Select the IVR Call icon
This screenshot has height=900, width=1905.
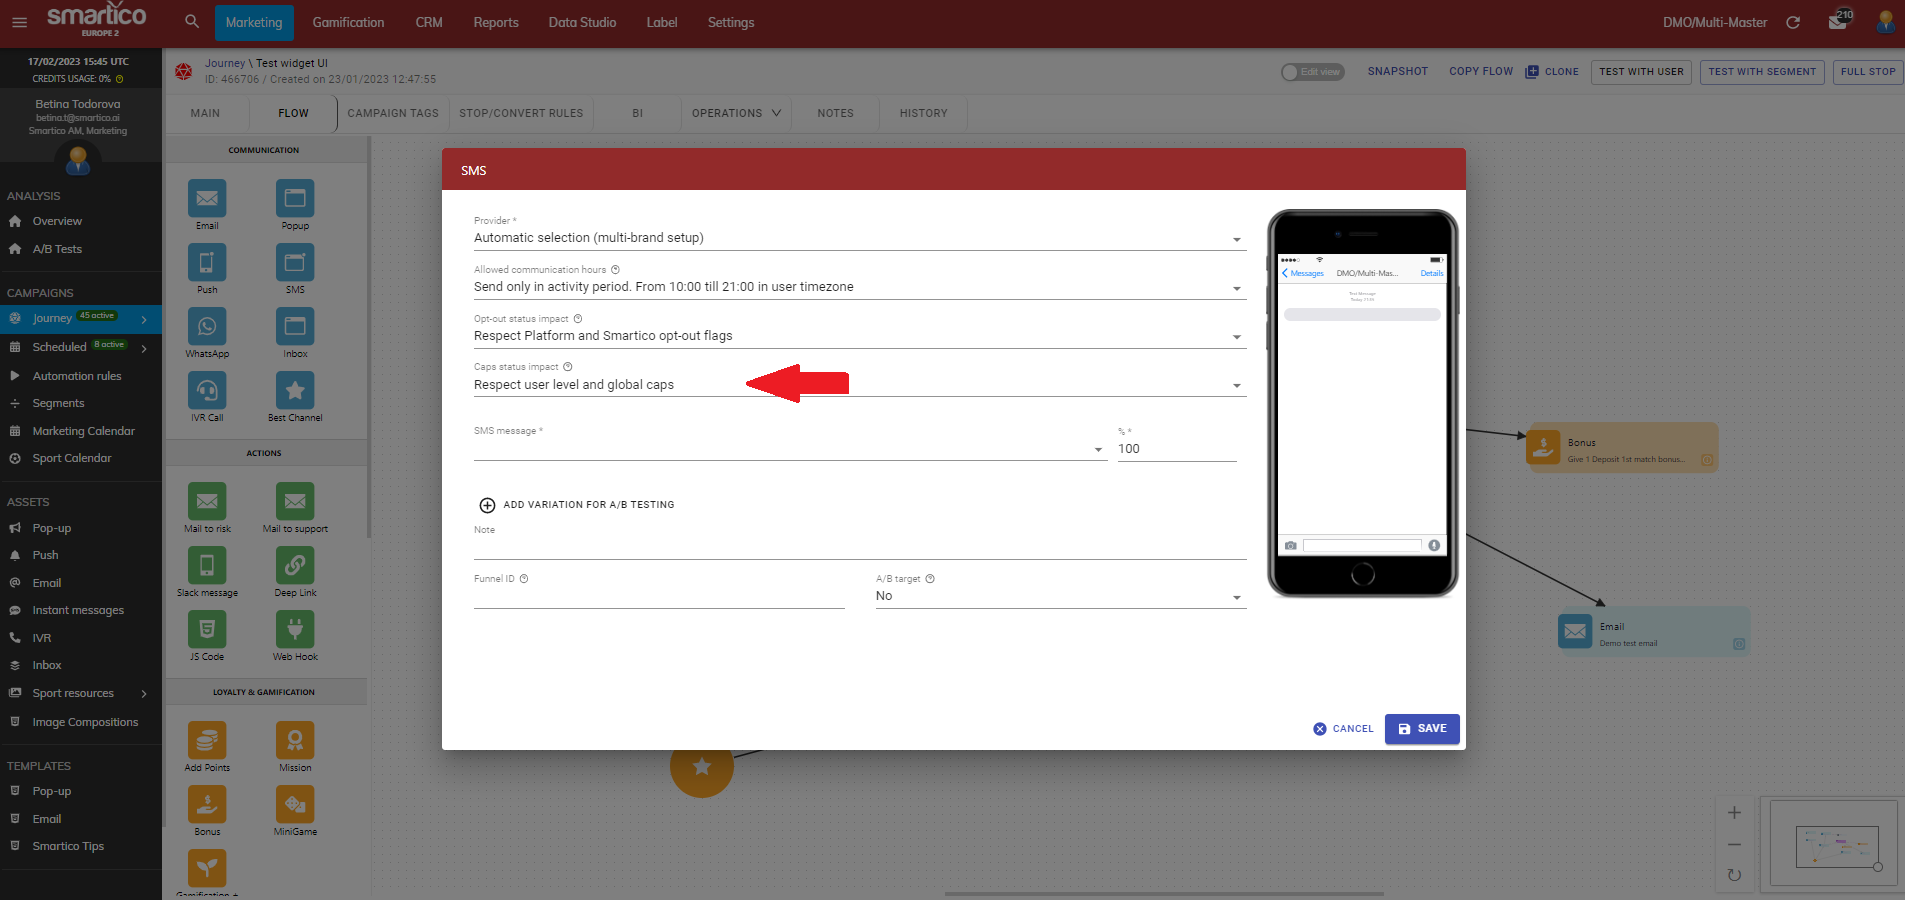click(x=207, y=391)
